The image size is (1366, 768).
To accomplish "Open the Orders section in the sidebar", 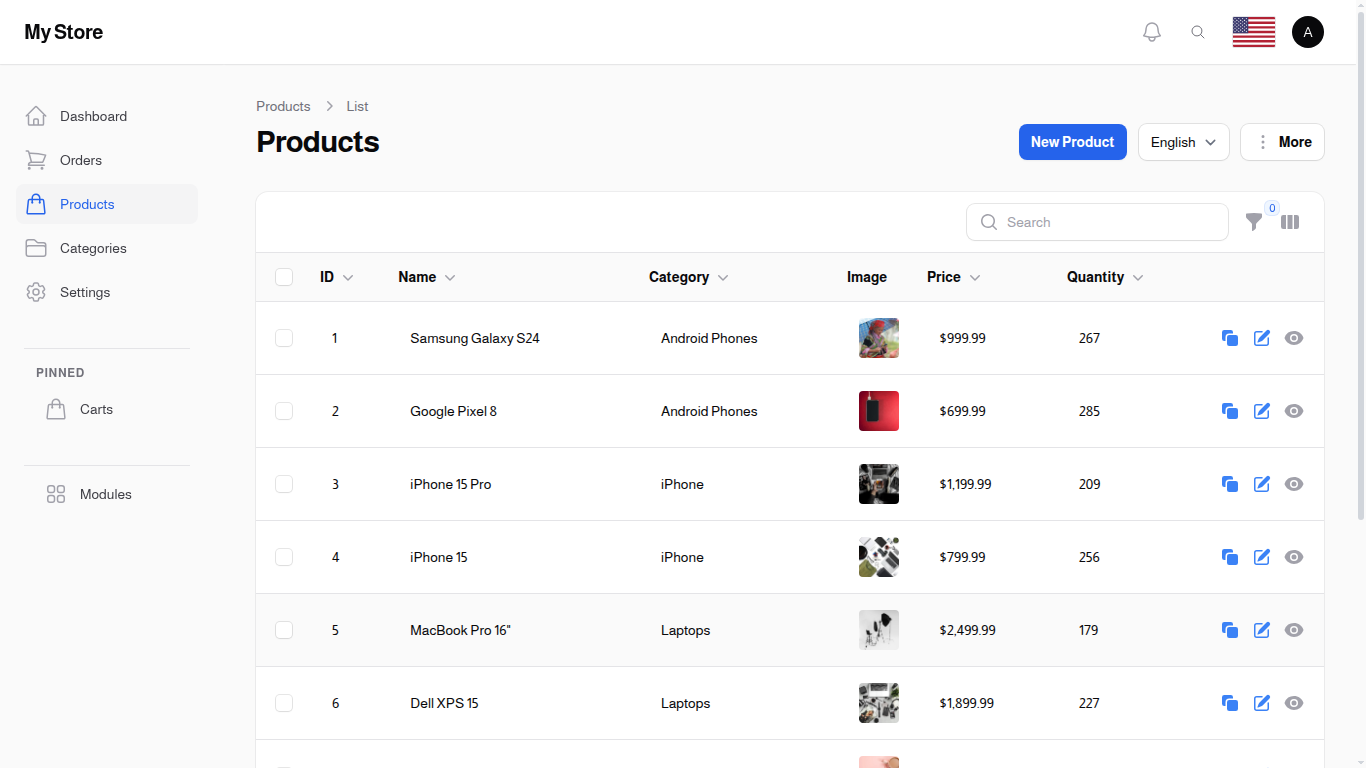I will [80, 160].
